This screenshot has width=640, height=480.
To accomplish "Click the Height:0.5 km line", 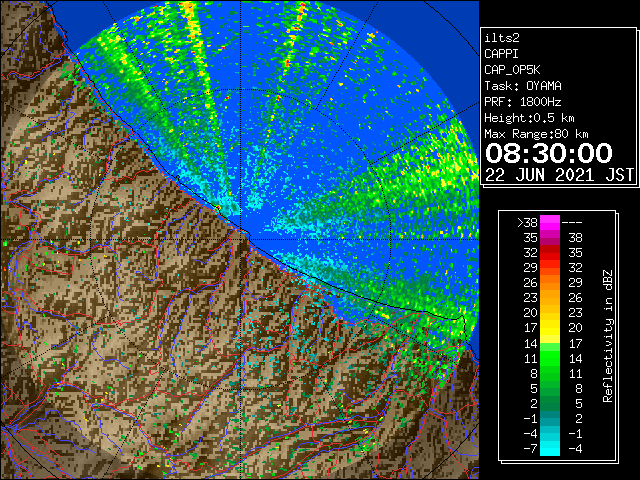I will pyautogui.click(x=529, y=118).
